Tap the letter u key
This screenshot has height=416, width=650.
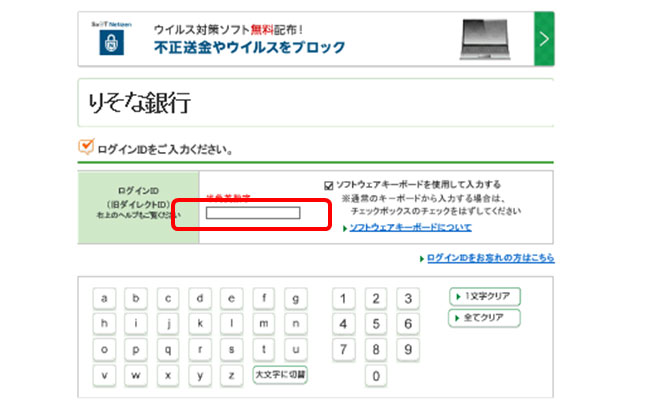(x=296, y=350)
